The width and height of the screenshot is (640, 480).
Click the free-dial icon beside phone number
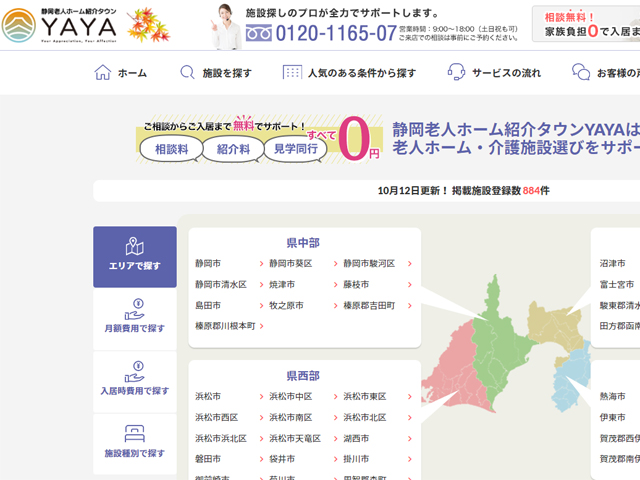259,33
